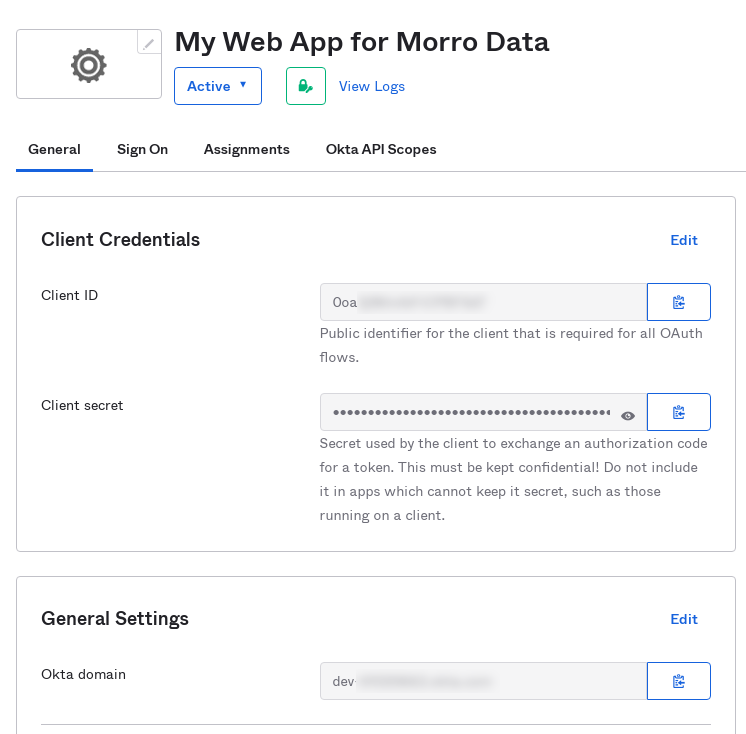Copy the Client secret to clipboard

click(x=679, y=412)
